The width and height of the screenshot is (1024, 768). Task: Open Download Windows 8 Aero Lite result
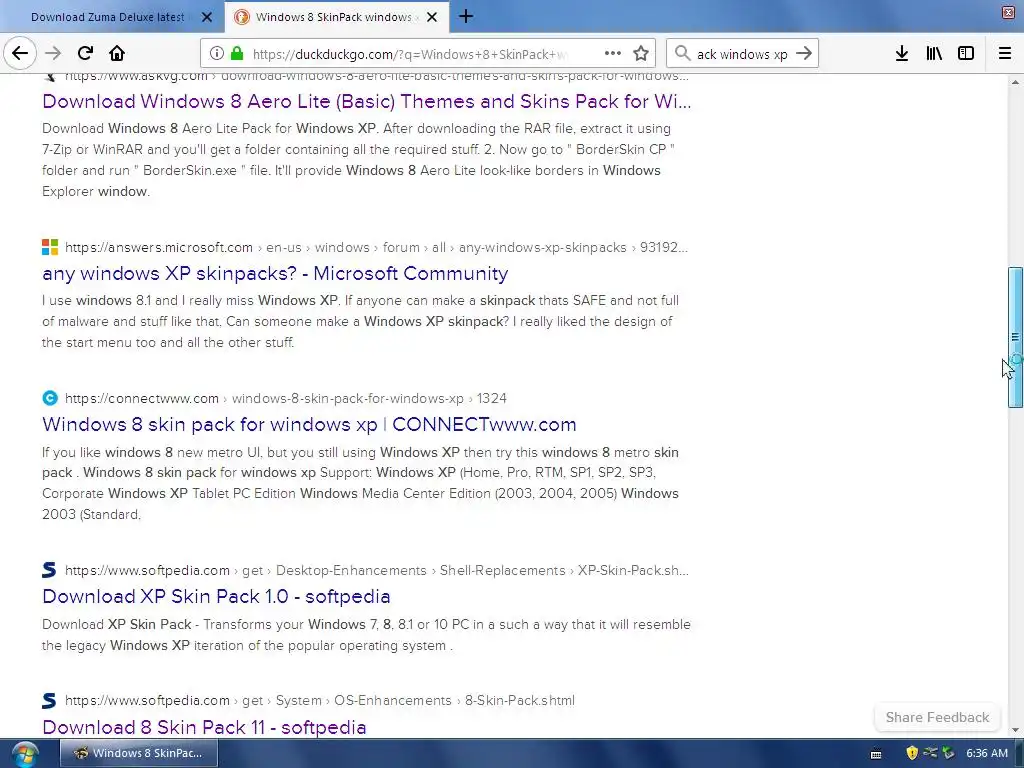tap(366, 101)
